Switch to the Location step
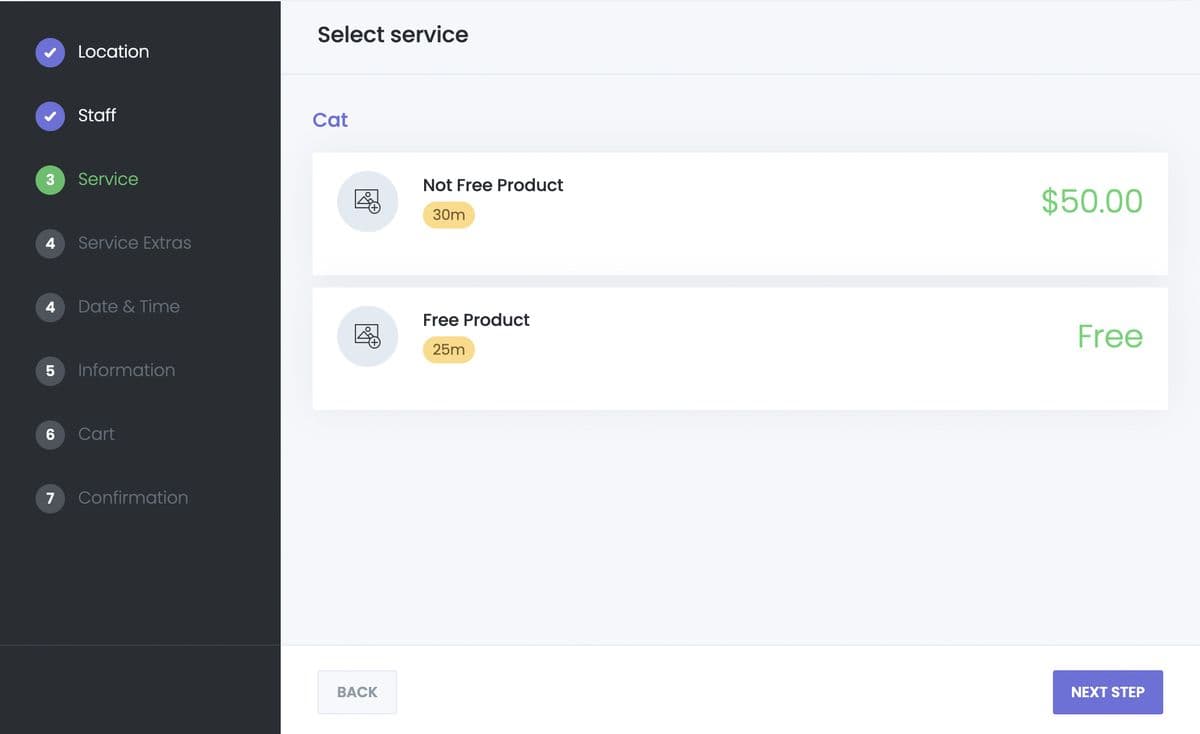The height and width of the screenshot is (734, 1200). point(113,52)
